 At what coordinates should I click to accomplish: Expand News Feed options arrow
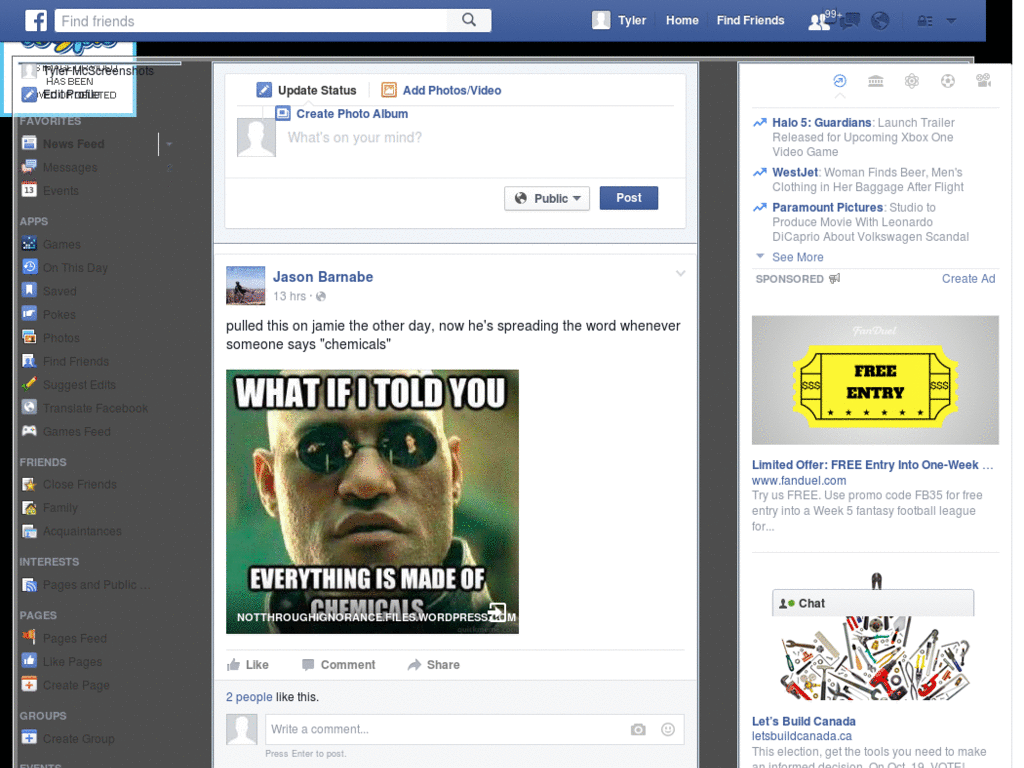[169, 144]
